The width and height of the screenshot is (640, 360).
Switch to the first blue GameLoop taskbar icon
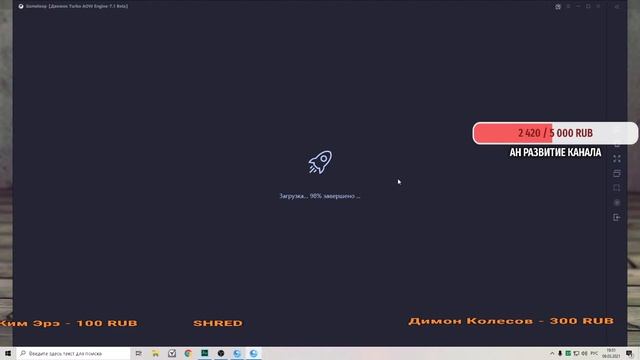click(x=237, y=353)
